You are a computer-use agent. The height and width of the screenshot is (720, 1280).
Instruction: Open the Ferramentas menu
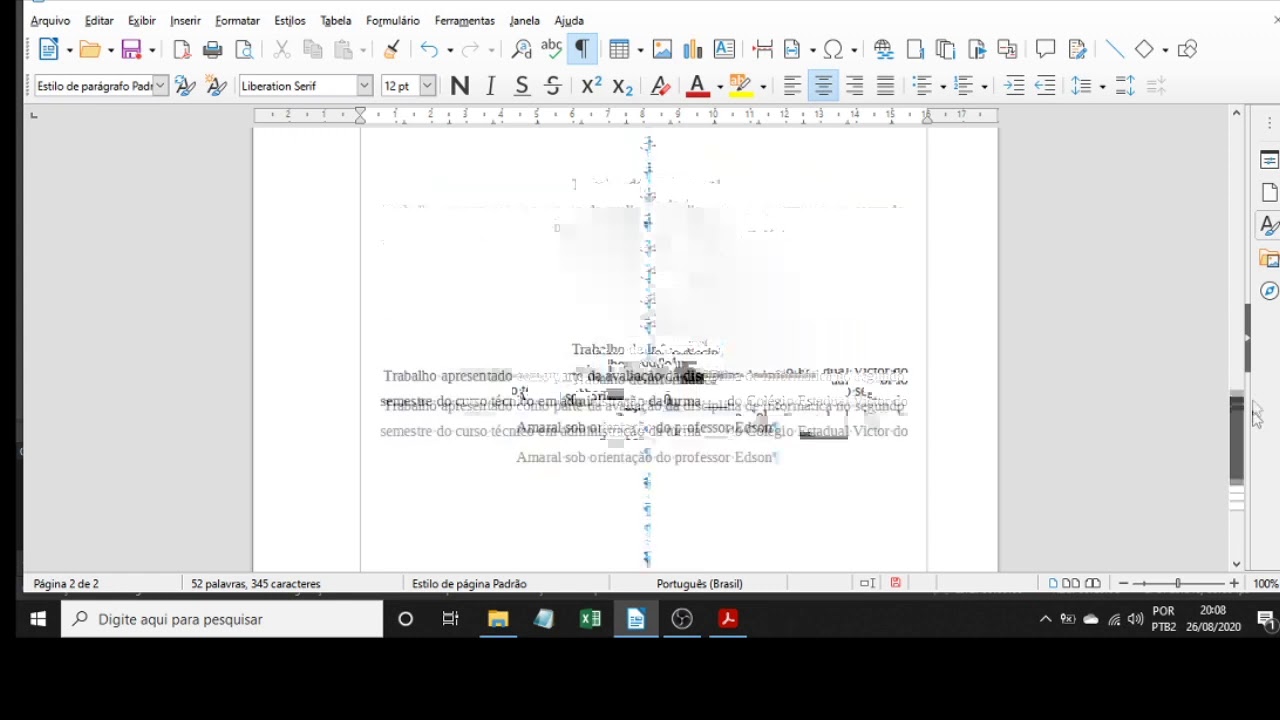pyautogui.click(x=464, y=20)
